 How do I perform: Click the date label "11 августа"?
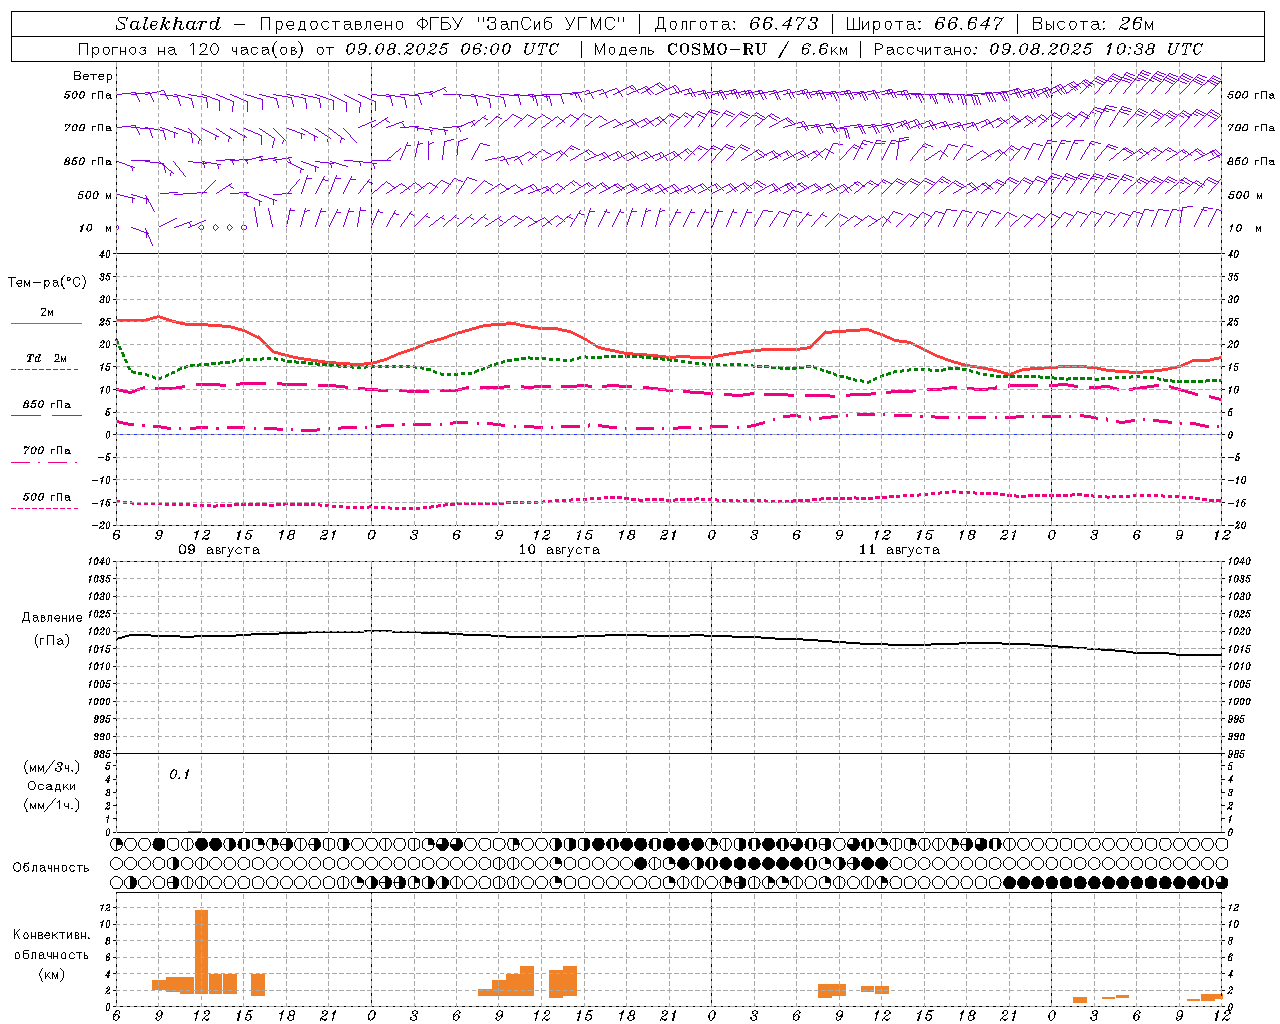pos(899,549)
